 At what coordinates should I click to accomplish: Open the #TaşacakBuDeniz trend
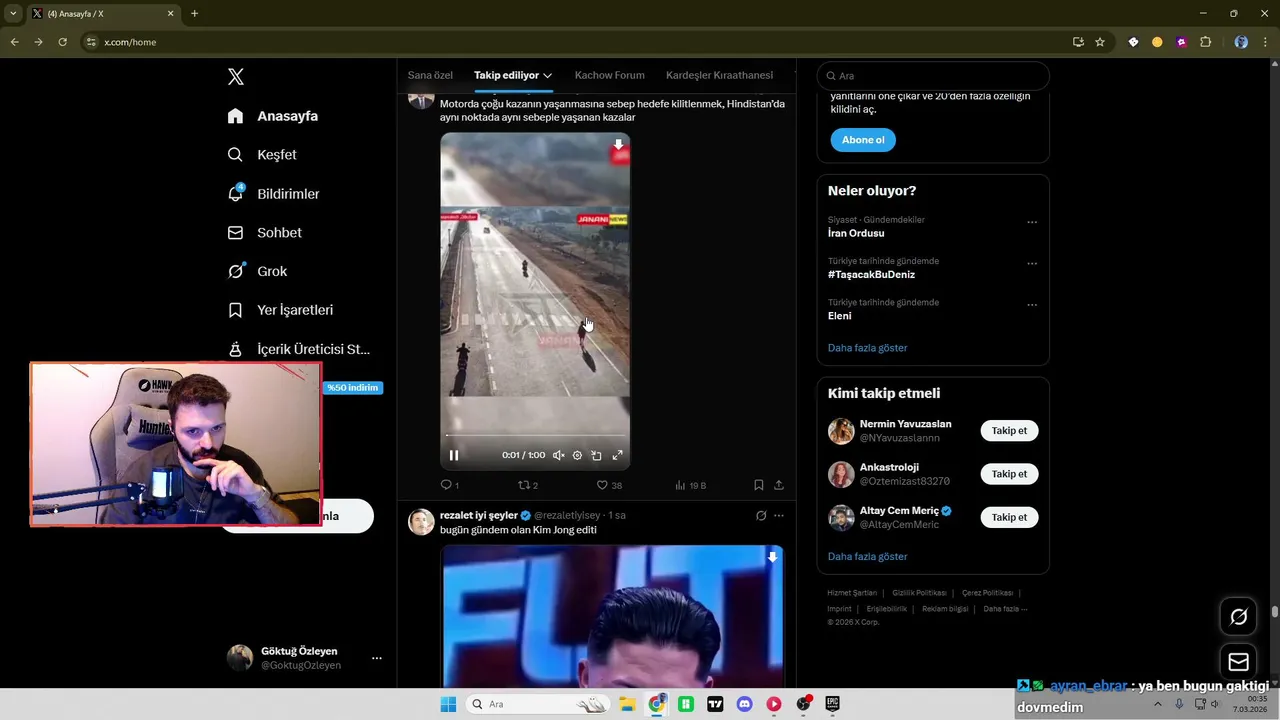click(871, 275)
